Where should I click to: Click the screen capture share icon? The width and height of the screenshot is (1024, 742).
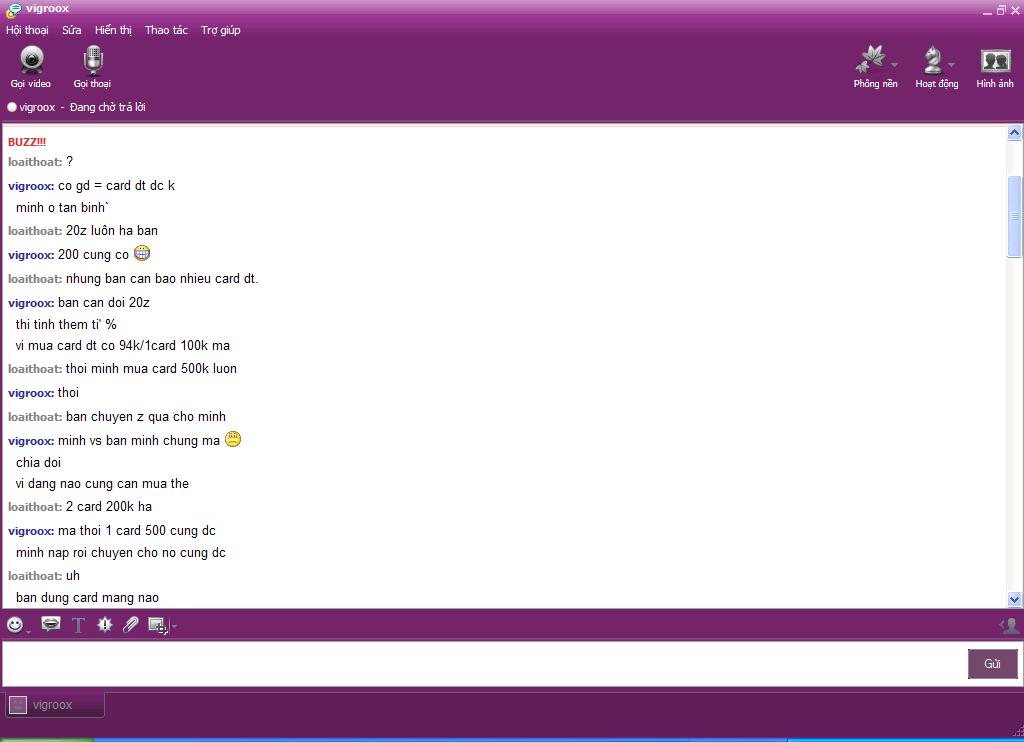[x=157, y=626]
